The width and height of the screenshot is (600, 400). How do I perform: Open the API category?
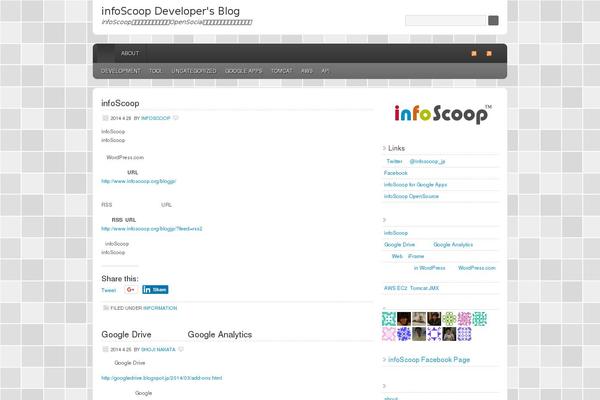[325, 71]
